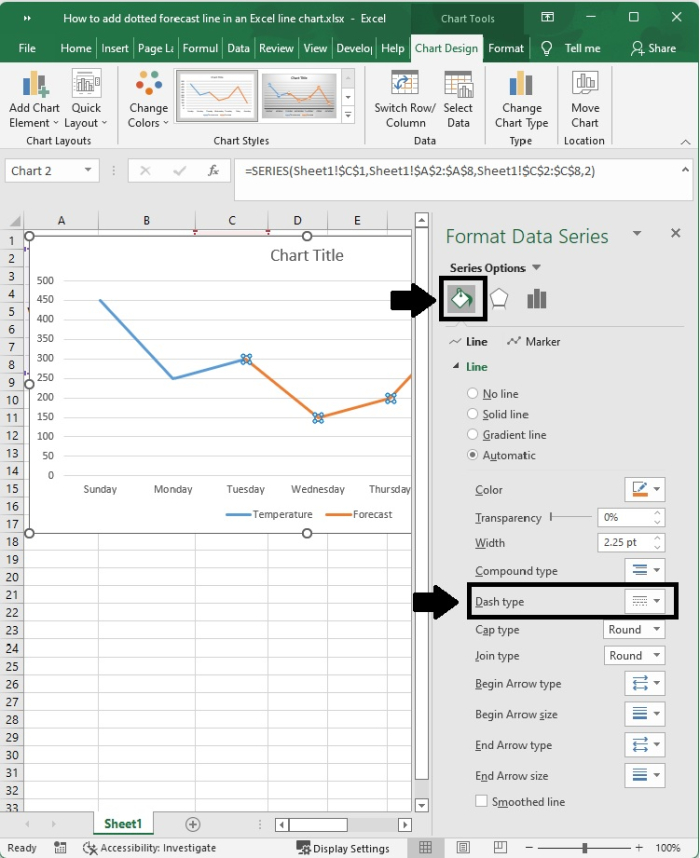700x858 pixels.
Task: Click Change Chart Type
Action: pyautogui.click(x=521, y=100)
